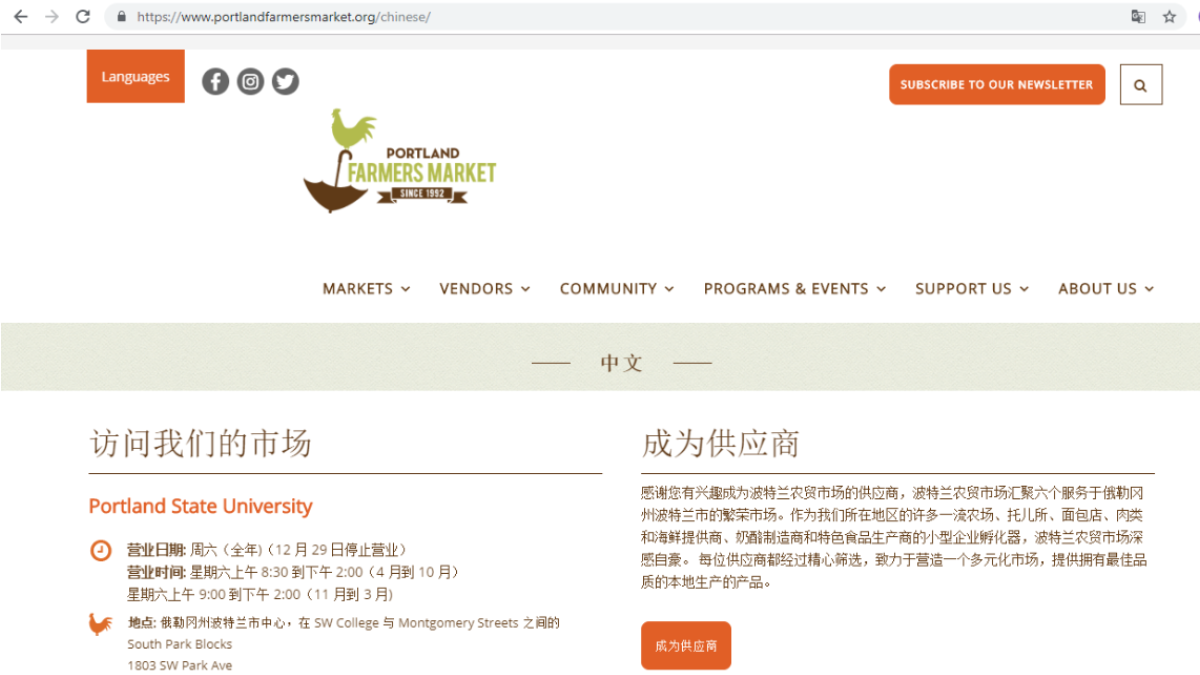Click the 访问我们的市场 heading
This screenshot has height=675, width=1200.
pos(200,443)
